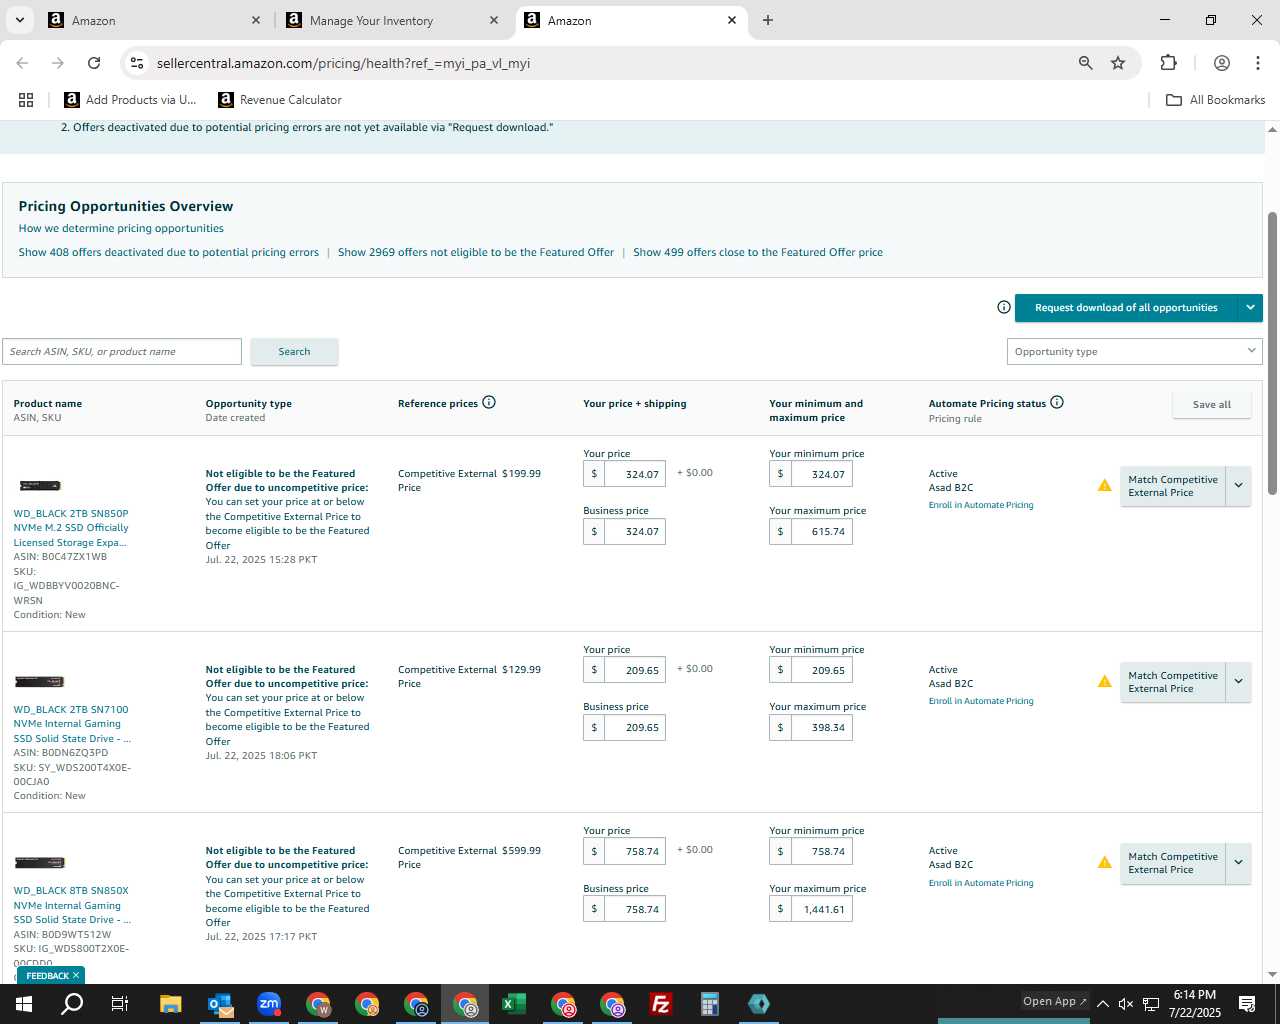Open Excel from the taskbar

coord(514,1004)
